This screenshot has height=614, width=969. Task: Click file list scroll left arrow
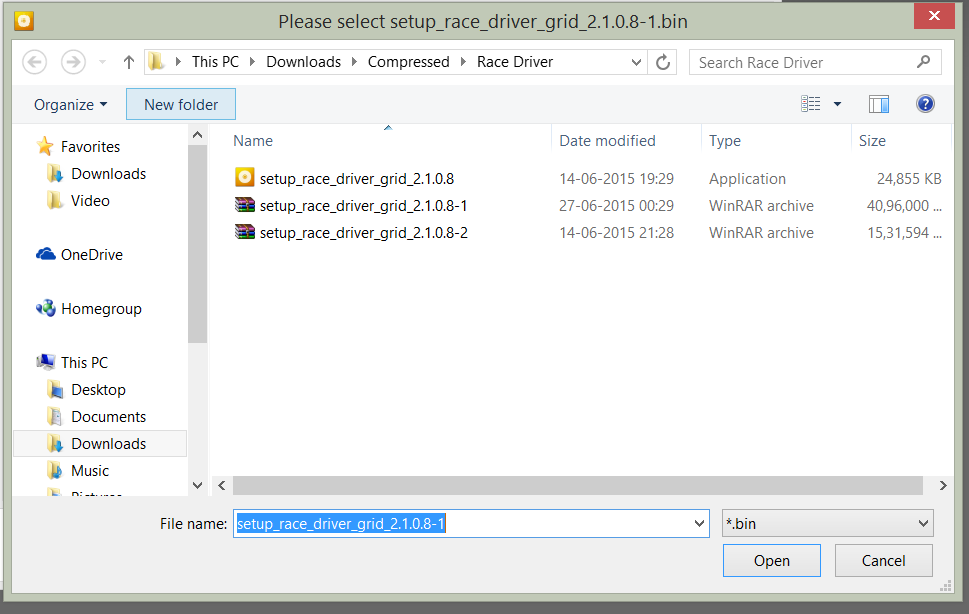222,486
